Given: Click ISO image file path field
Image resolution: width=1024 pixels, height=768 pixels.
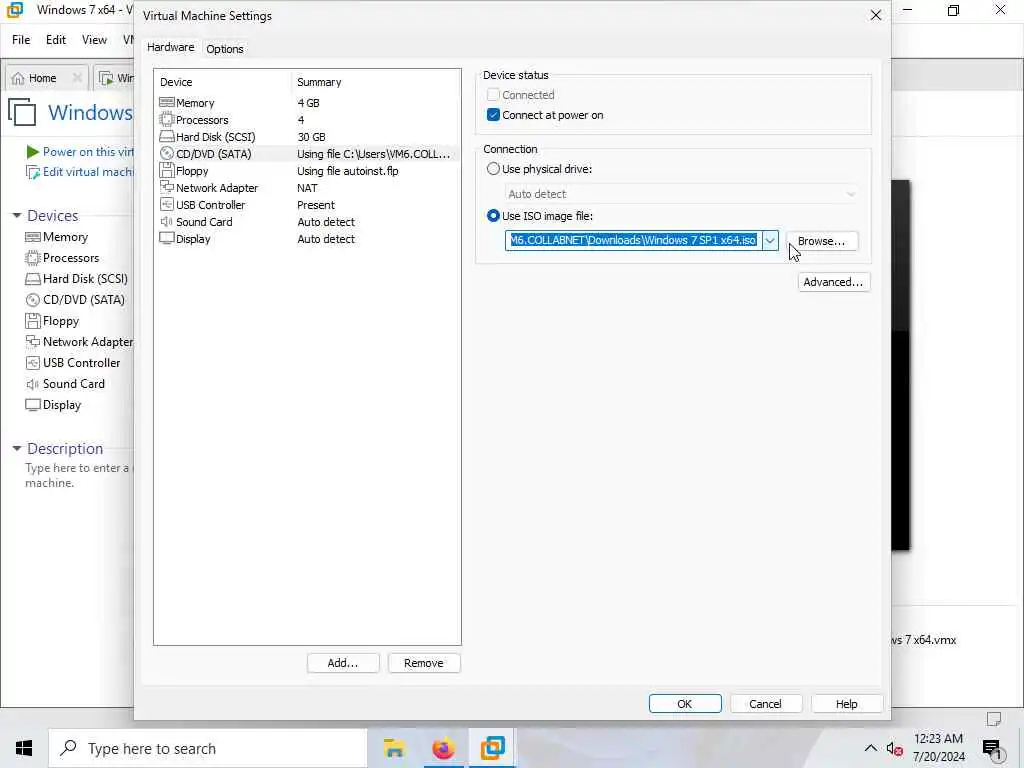Looking at the screenshot, I should pyautogui.click(x=633, y=240).
